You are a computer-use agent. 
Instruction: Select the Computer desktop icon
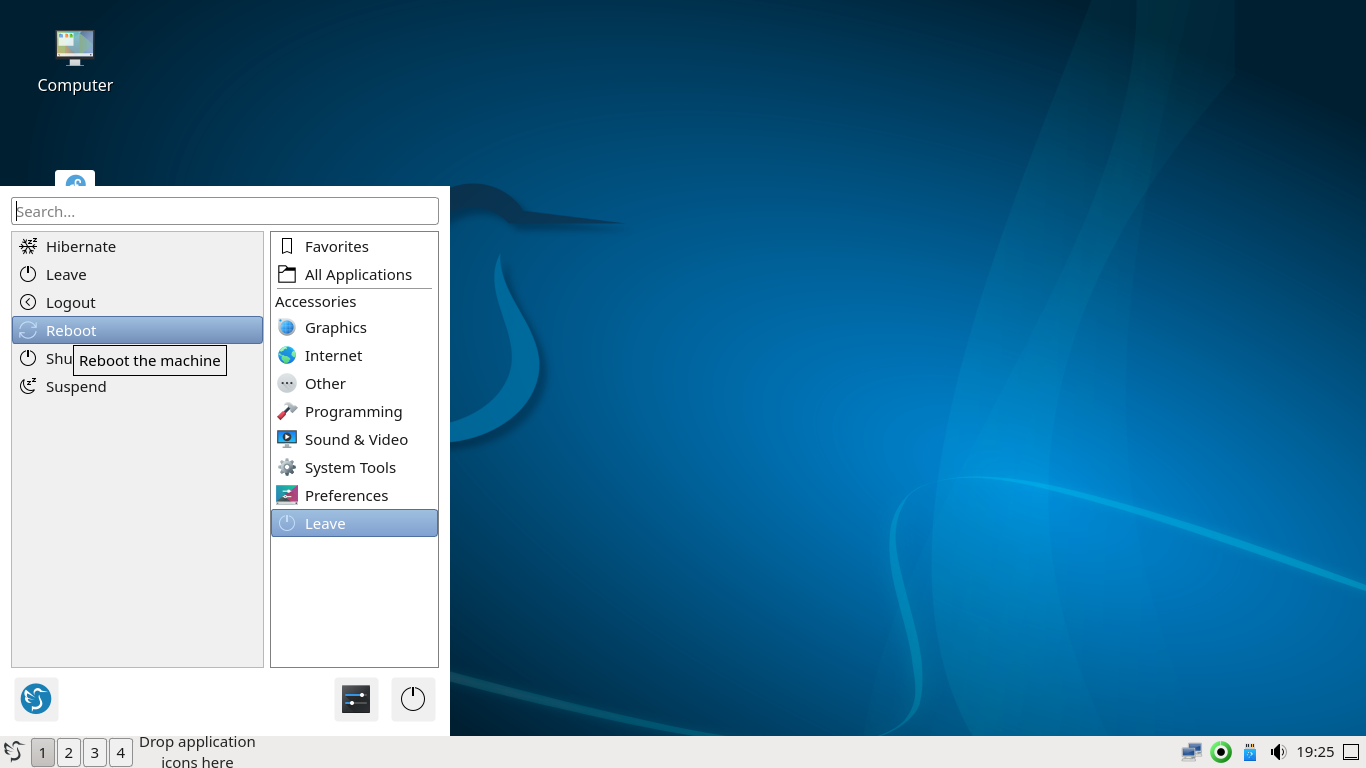pos(75,60)
